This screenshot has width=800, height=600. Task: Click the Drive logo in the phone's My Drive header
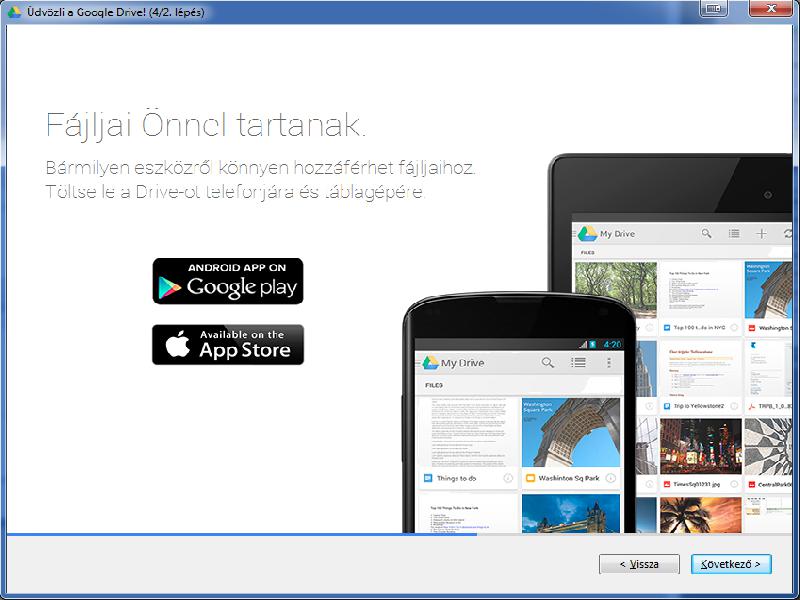430,363
